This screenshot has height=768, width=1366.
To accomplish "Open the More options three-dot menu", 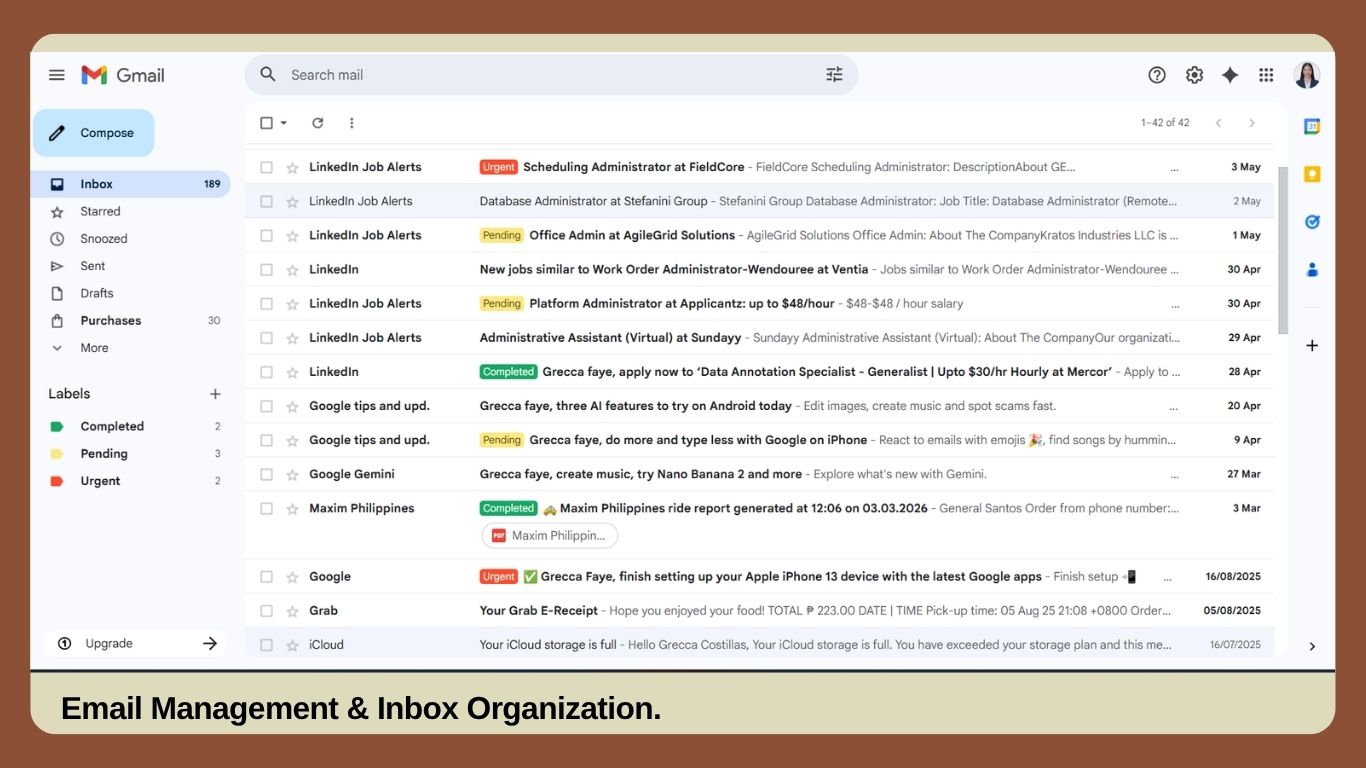I will pyautogui.click(x=351, y=123).
